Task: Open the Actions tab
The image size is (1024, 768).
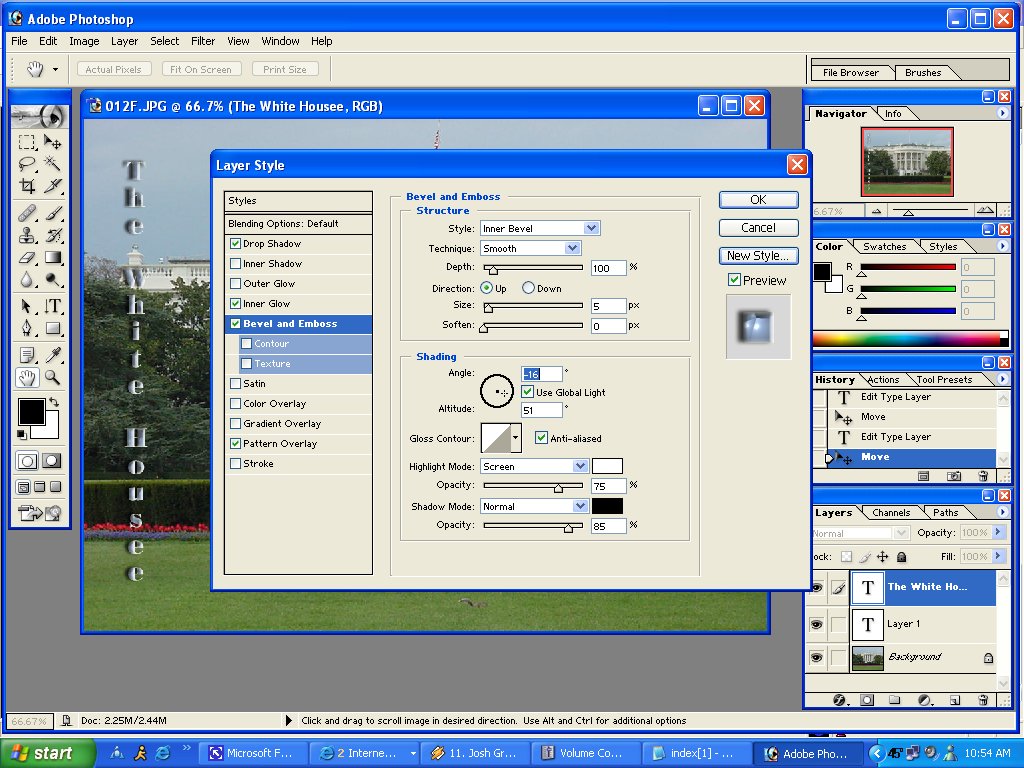Action: [x=883, y=379]
